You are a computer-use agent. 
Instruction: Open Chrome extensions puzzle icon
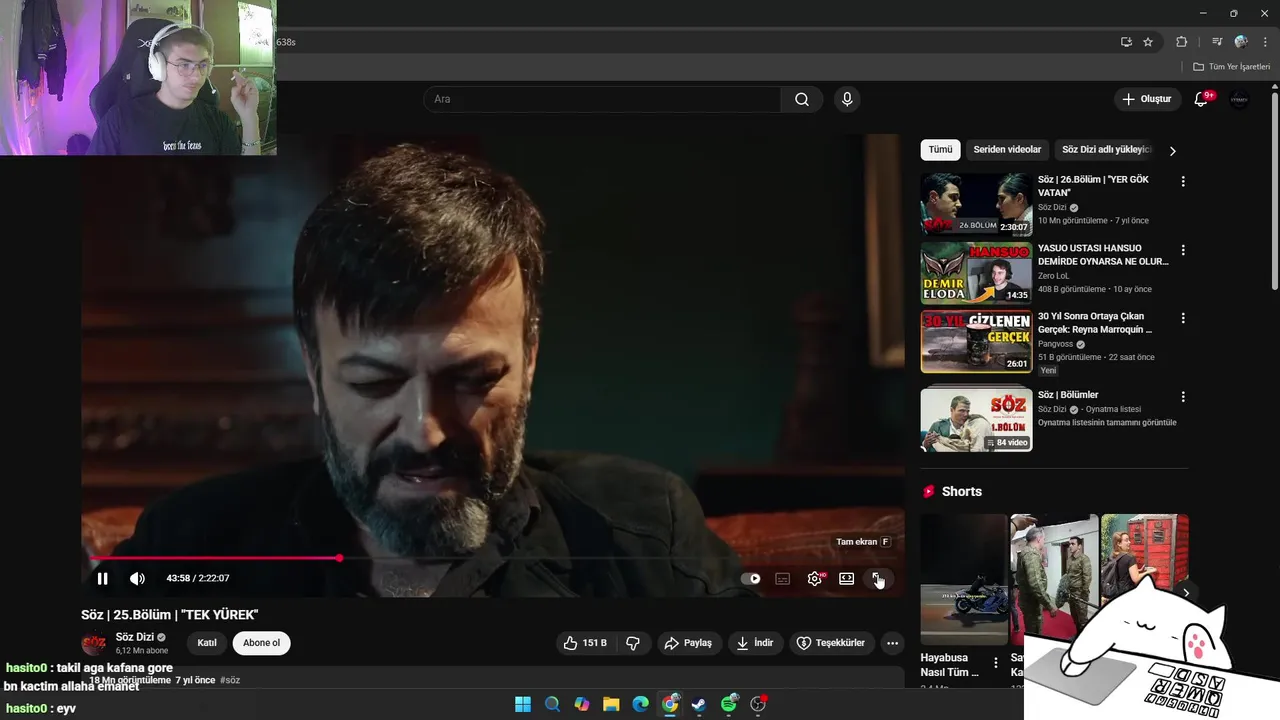coord(1181,42)
